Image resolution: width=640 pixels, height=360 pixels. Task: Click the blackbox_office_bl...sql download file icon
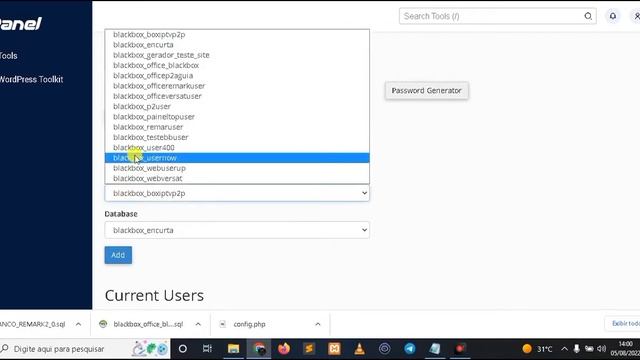(x=103, y=324)
